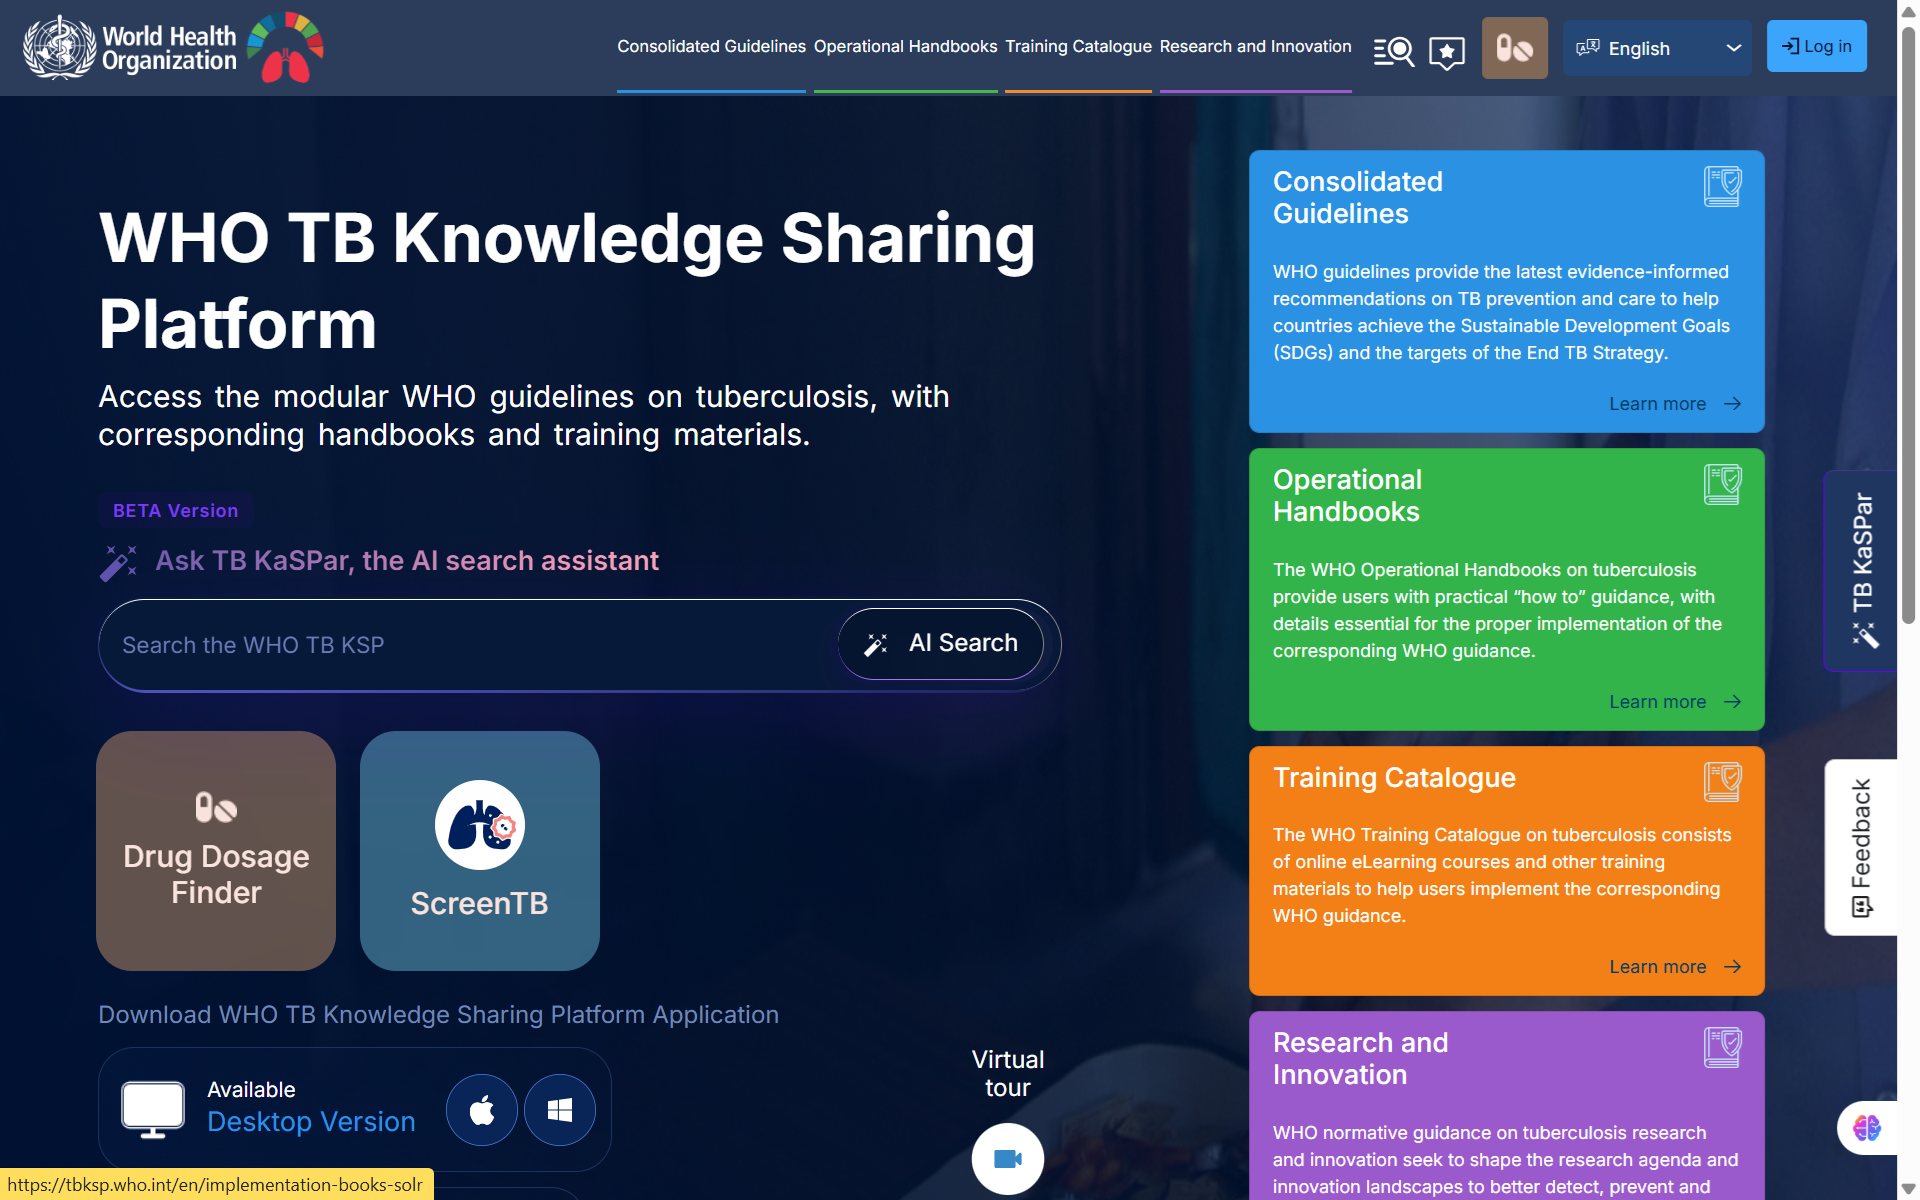Select Training Catalogue in the navigation
The height and width of the screenshot is (1200, 1920).
coord(1078,47)
